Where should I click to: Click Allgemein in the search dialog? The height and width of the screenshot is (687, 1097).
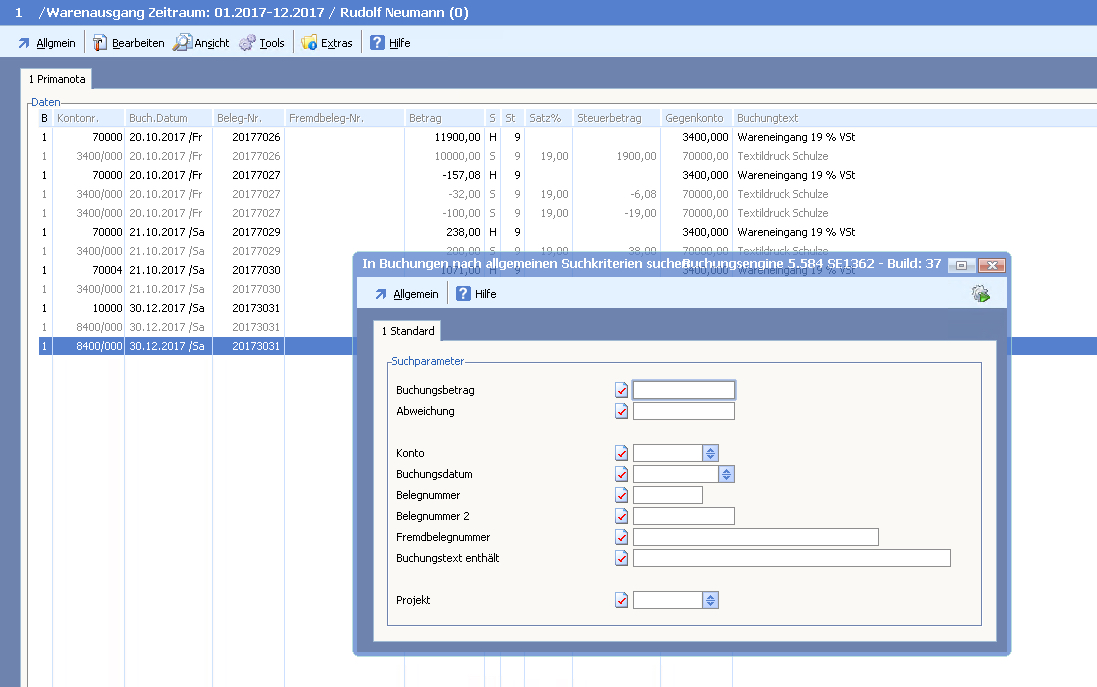tap(406, 294)
